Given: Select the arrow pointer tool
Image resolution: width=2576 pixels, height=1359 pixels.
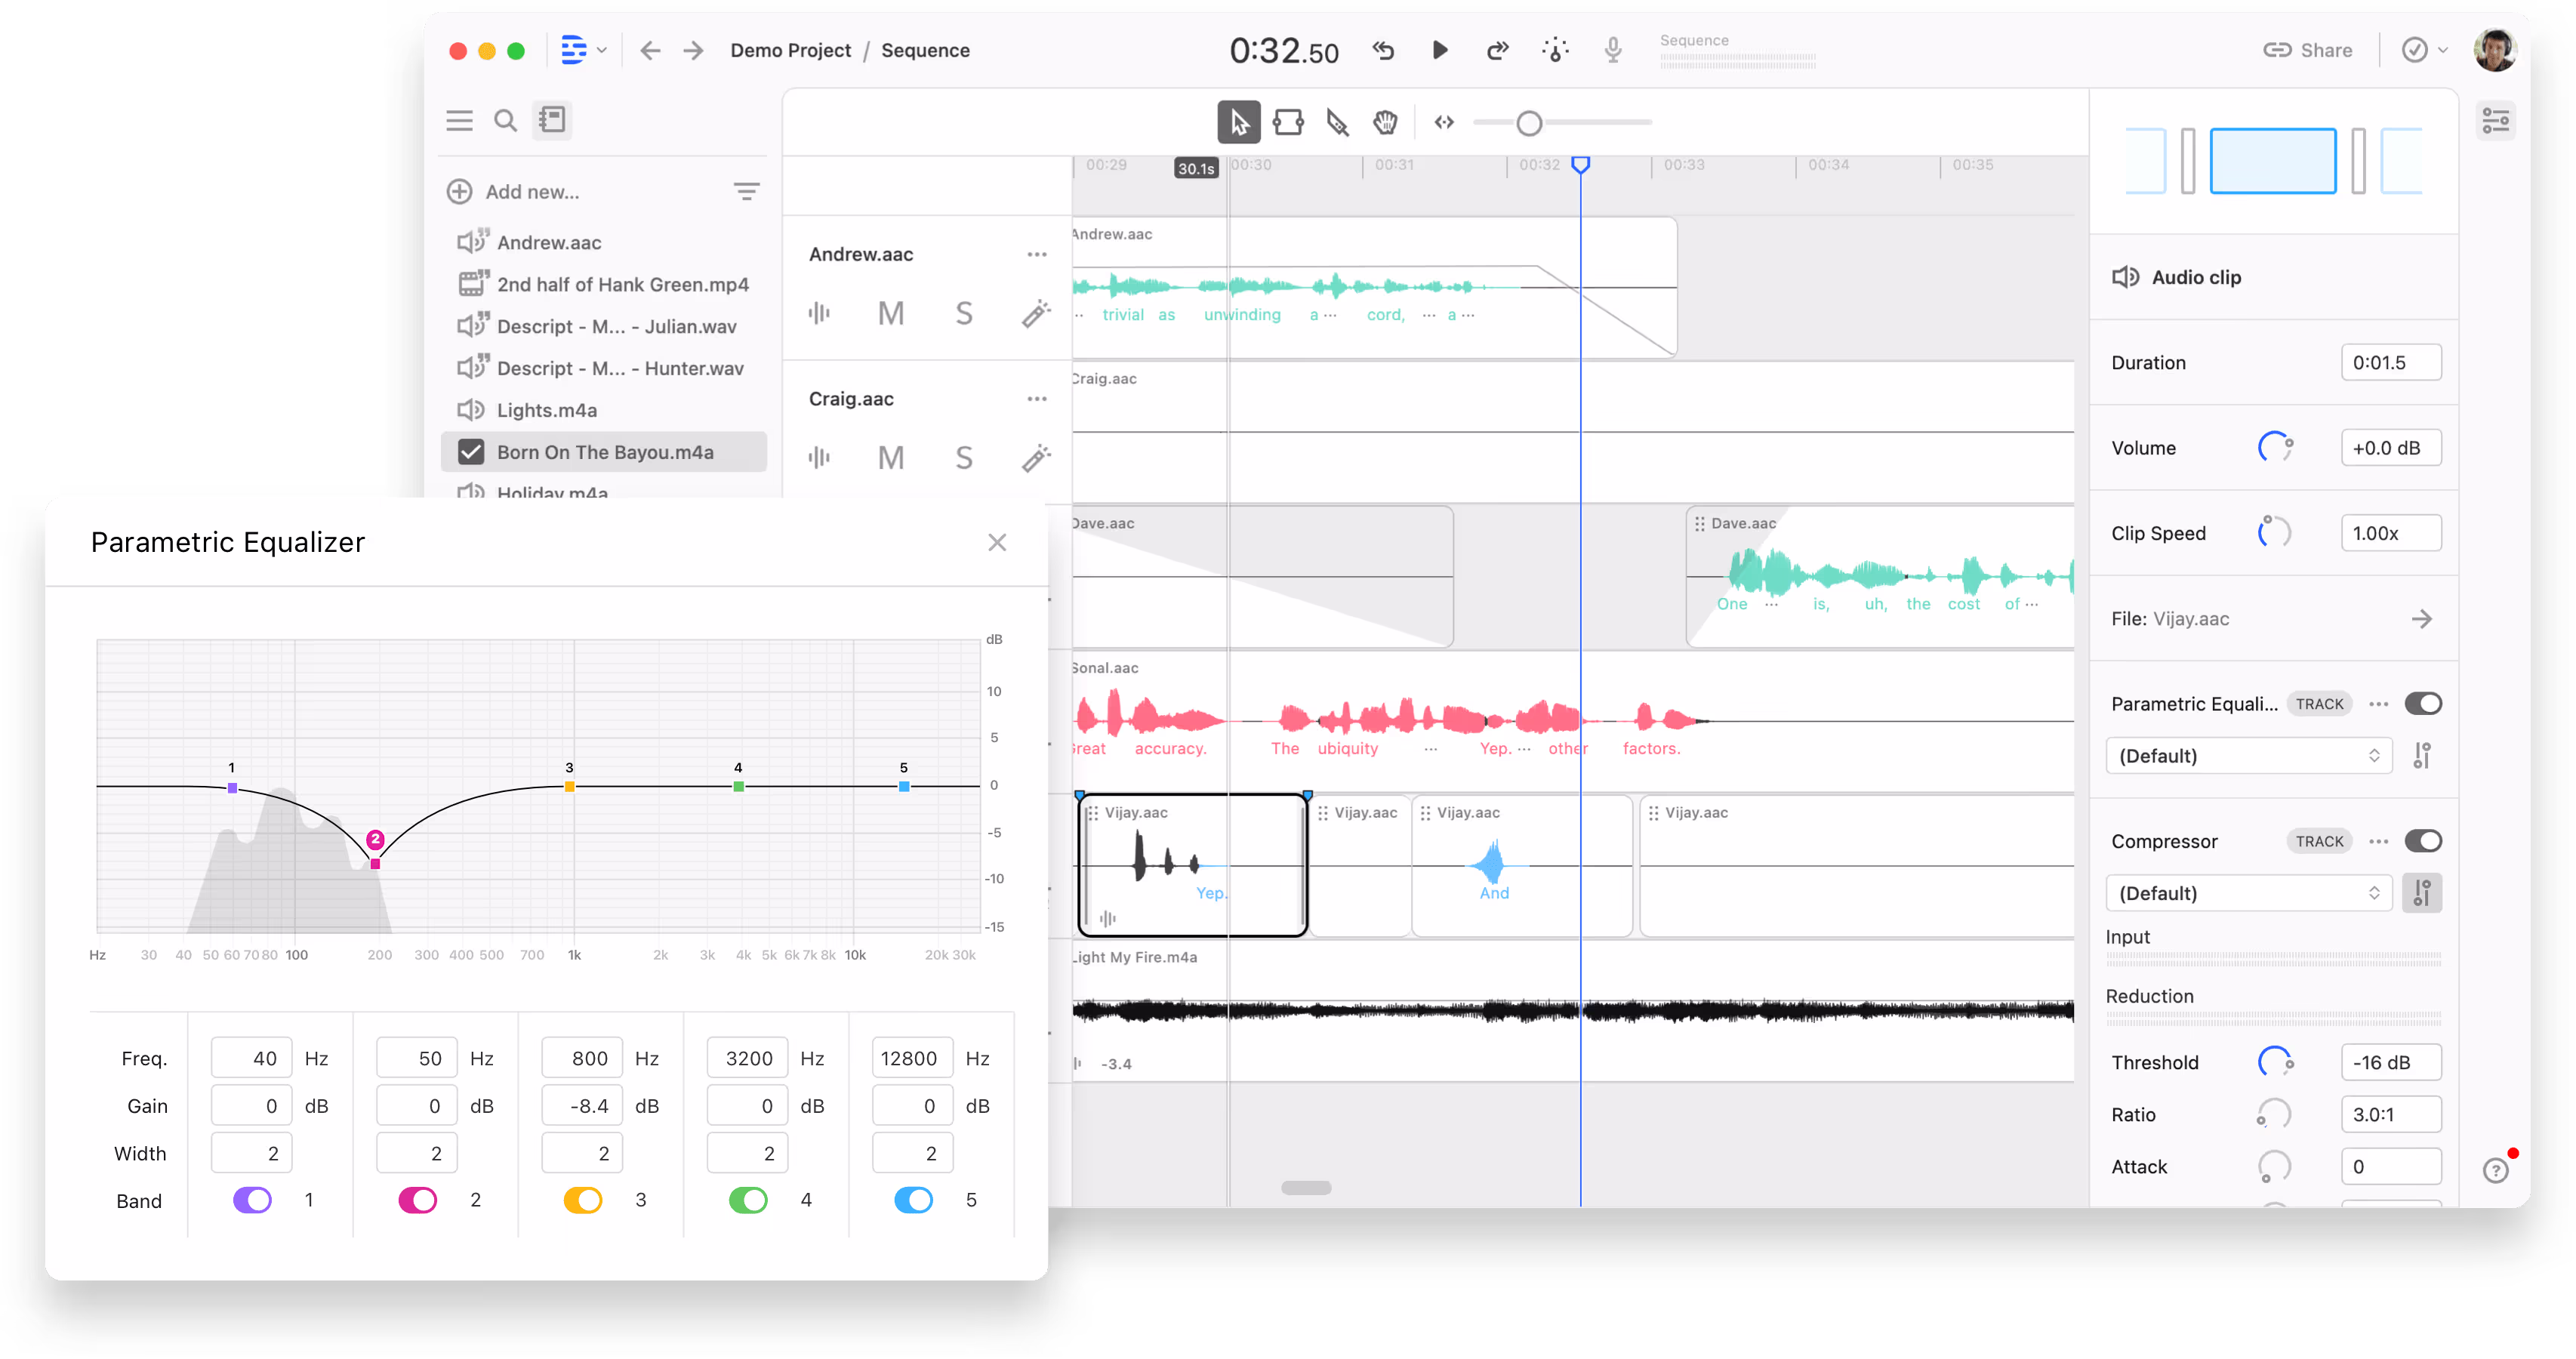Looking at the screenshot, I should 1238,122.
